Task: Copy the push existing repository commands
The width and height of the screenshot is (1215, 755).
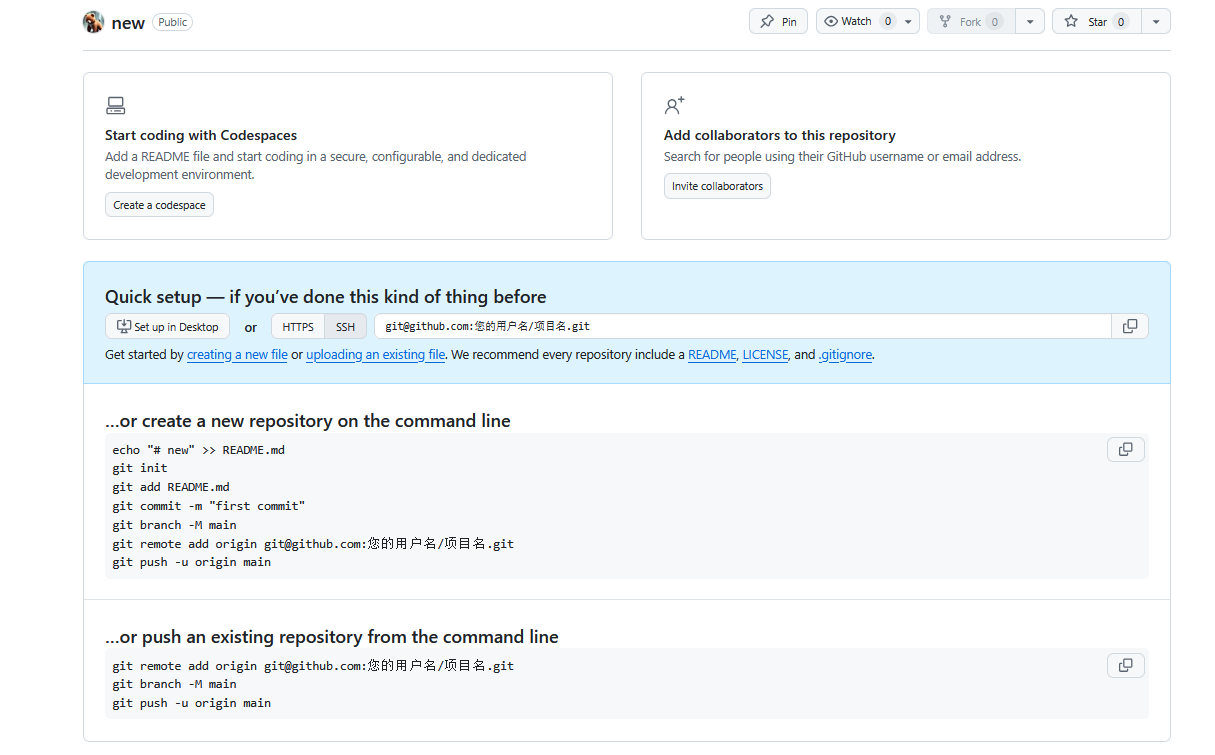Action: pyautogui.click(x=1125, y=665)
